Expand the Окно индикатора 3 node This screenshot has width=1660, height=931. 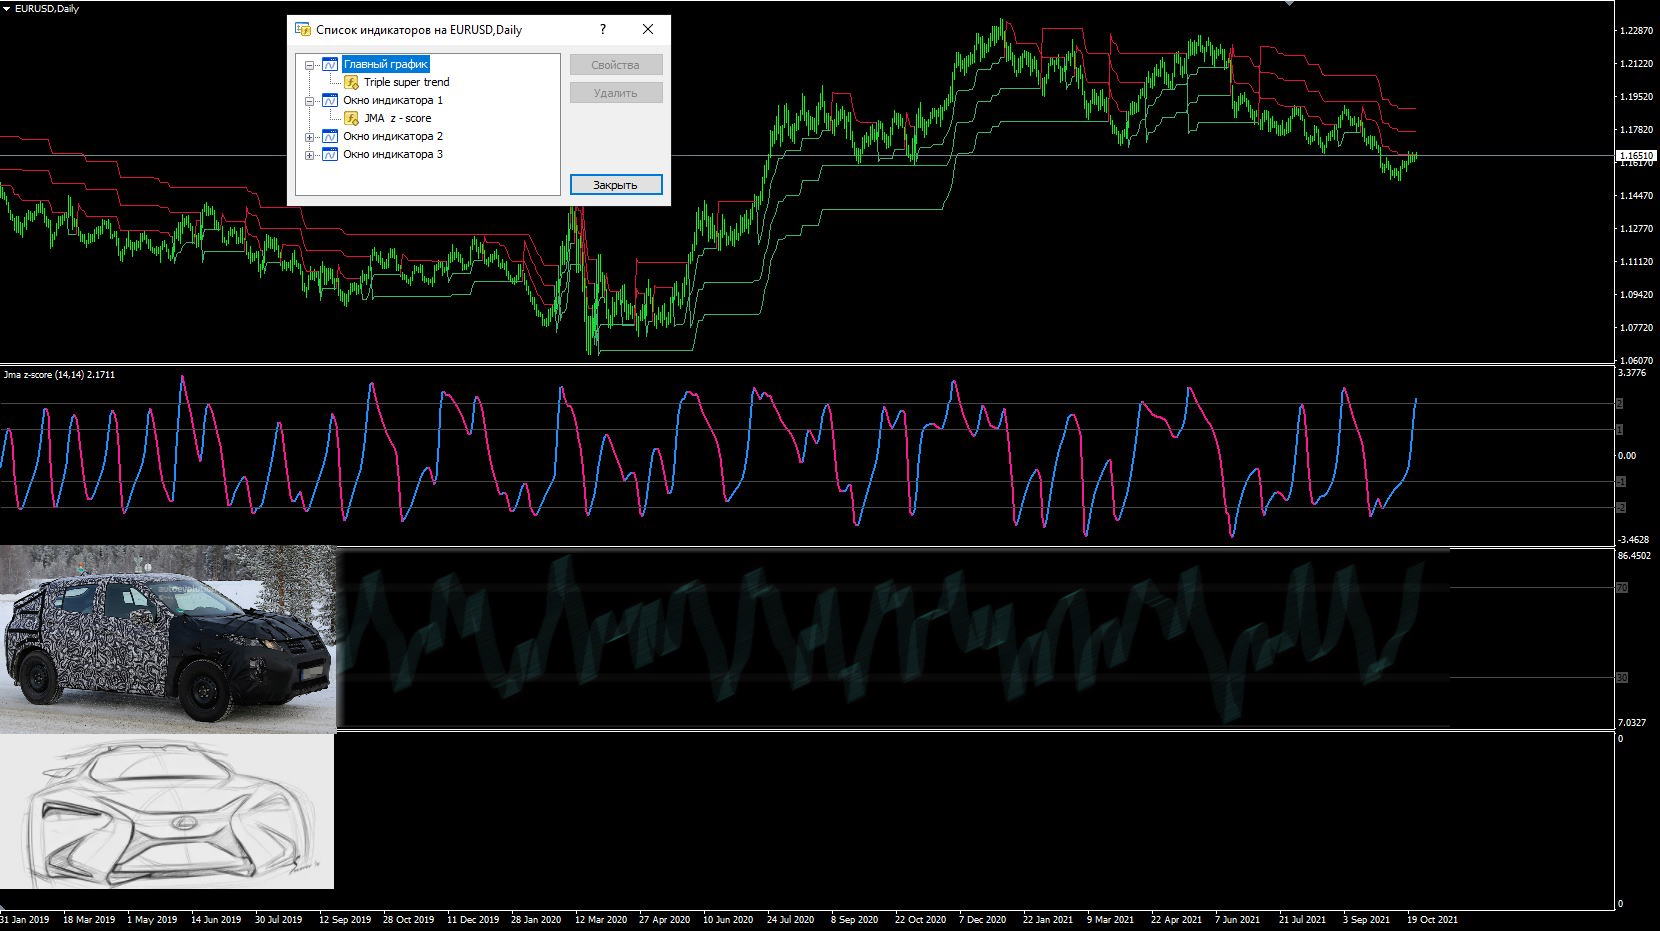tap(310, 155)
